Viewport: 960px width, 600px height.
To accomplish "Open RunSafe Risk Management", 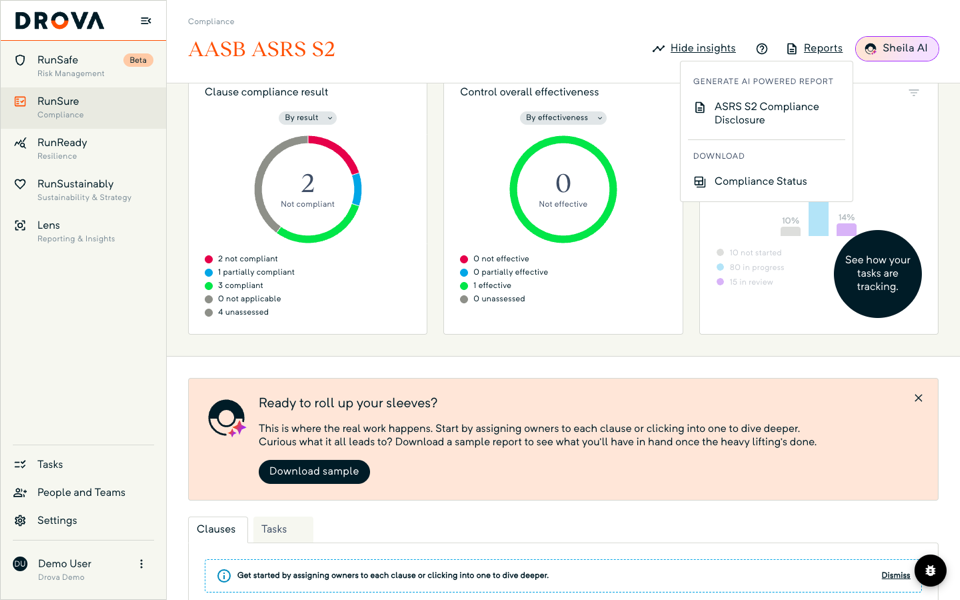I will pyautogui.click(x=83, y=66).
